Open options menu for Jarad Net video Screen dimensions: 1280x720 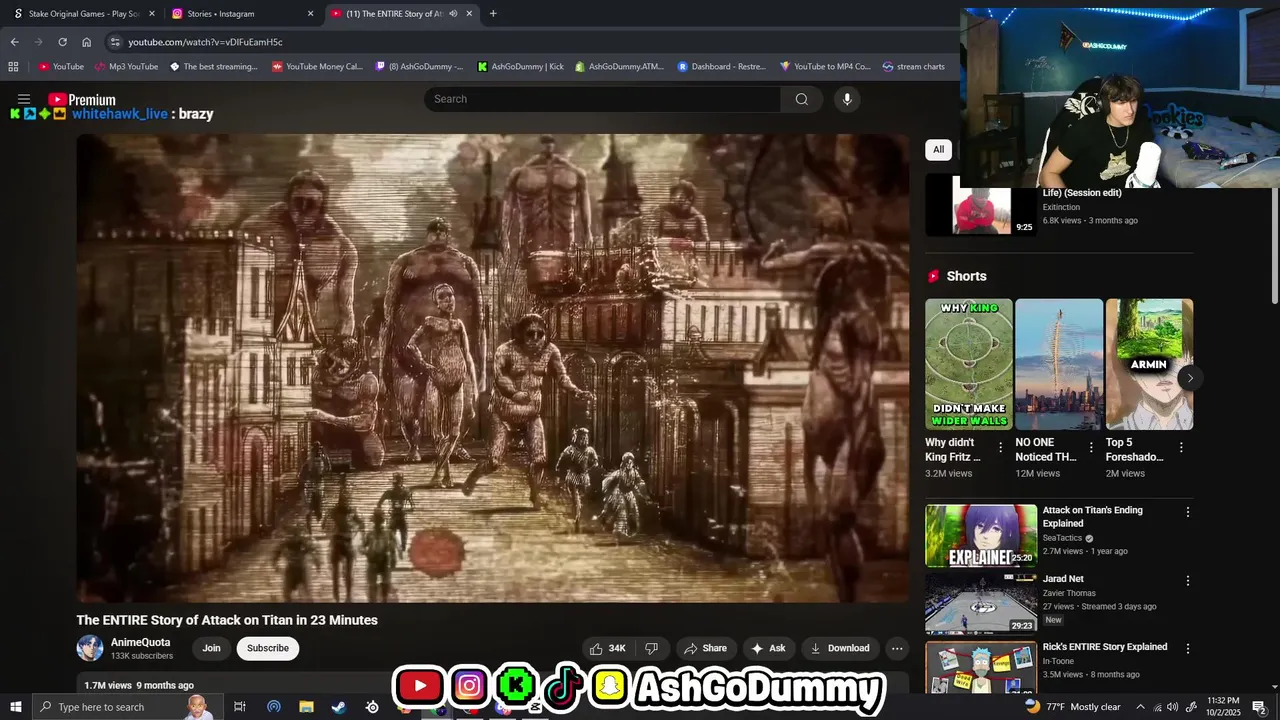1188,580
